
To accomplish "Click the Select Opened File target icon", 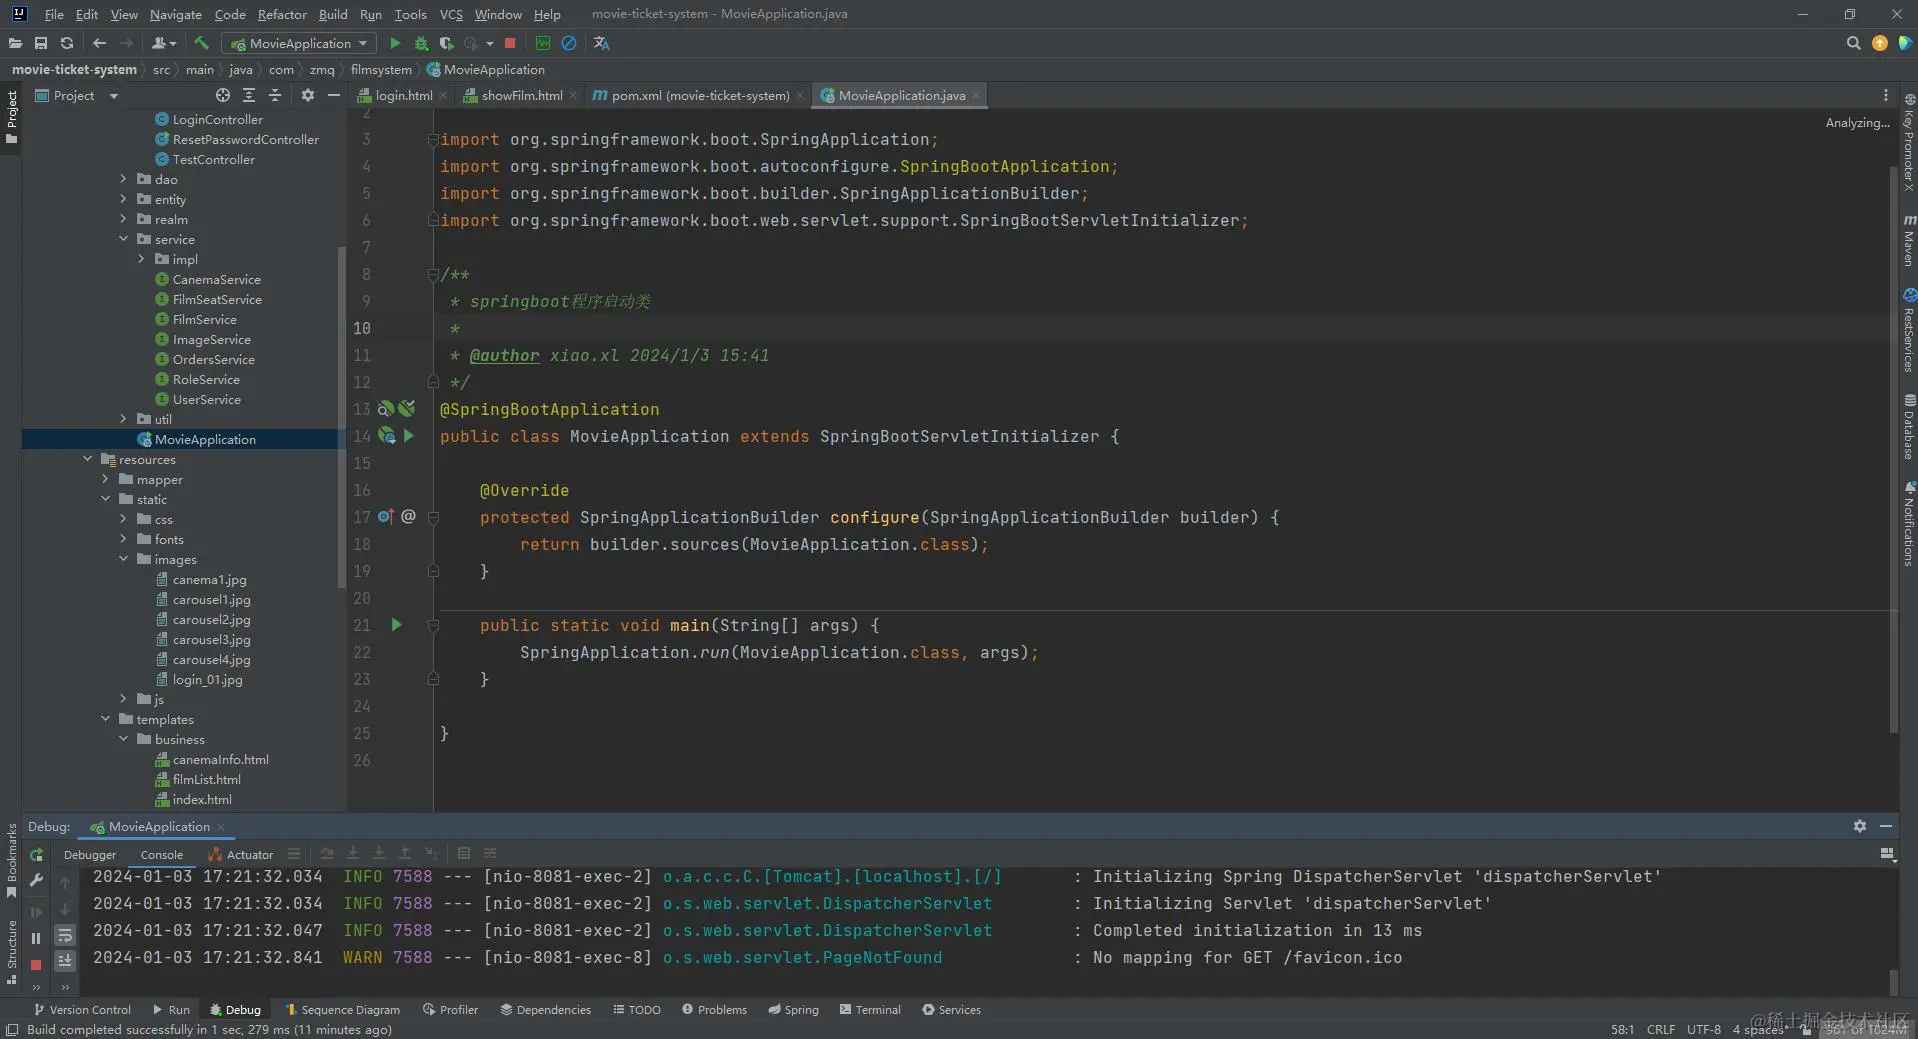I will [223, 95].
